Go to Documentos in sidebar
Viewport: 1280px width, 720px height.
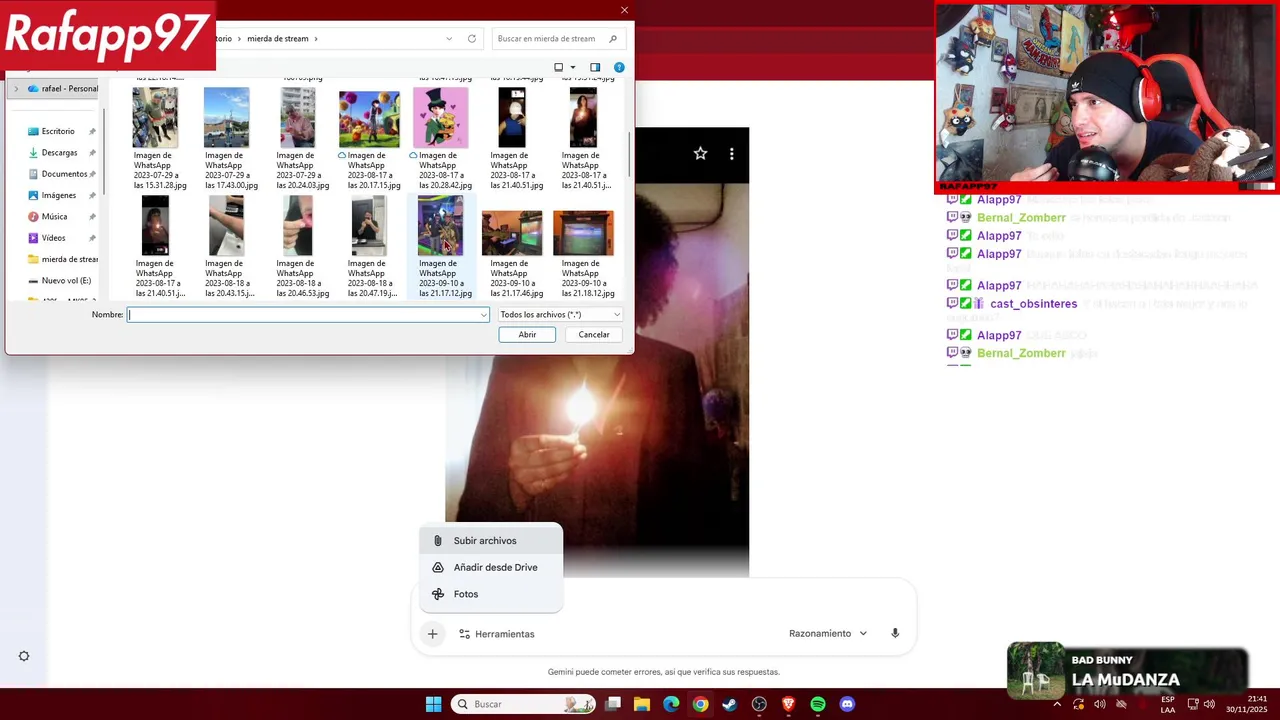coord(64,174)
